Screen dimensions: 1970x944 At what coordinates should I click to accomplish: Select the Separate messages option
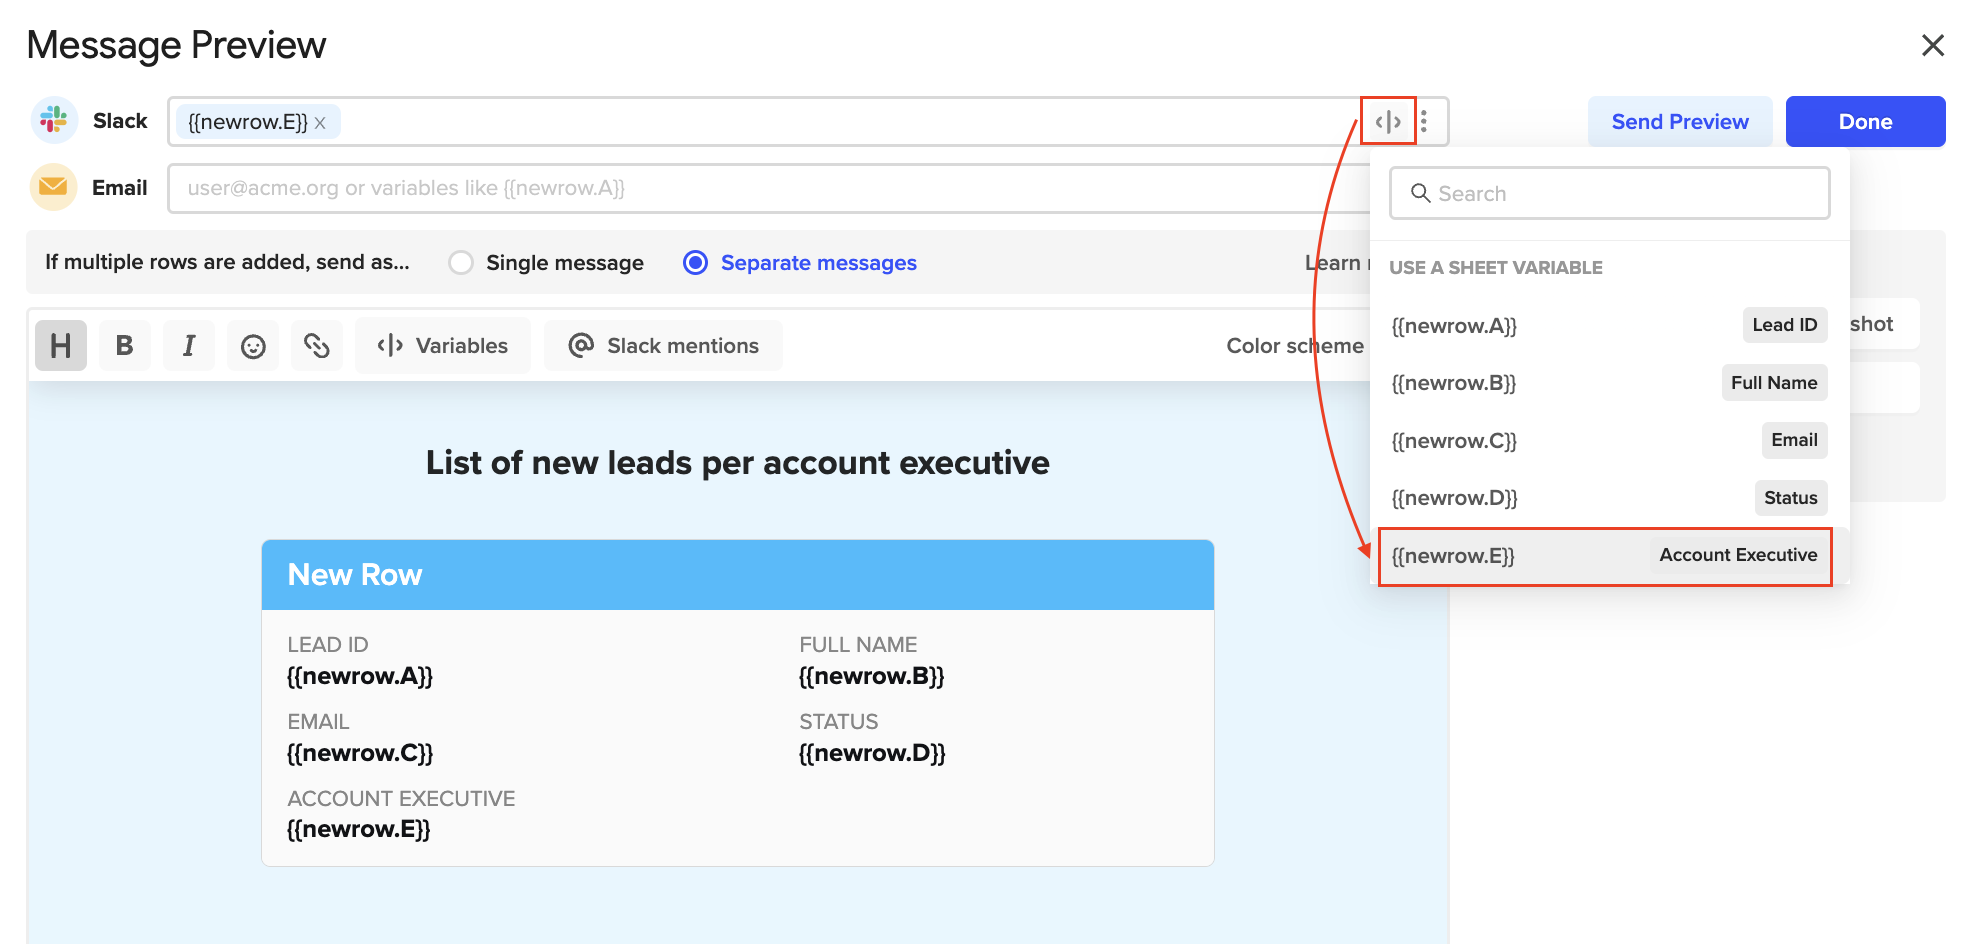coord(800,263)
